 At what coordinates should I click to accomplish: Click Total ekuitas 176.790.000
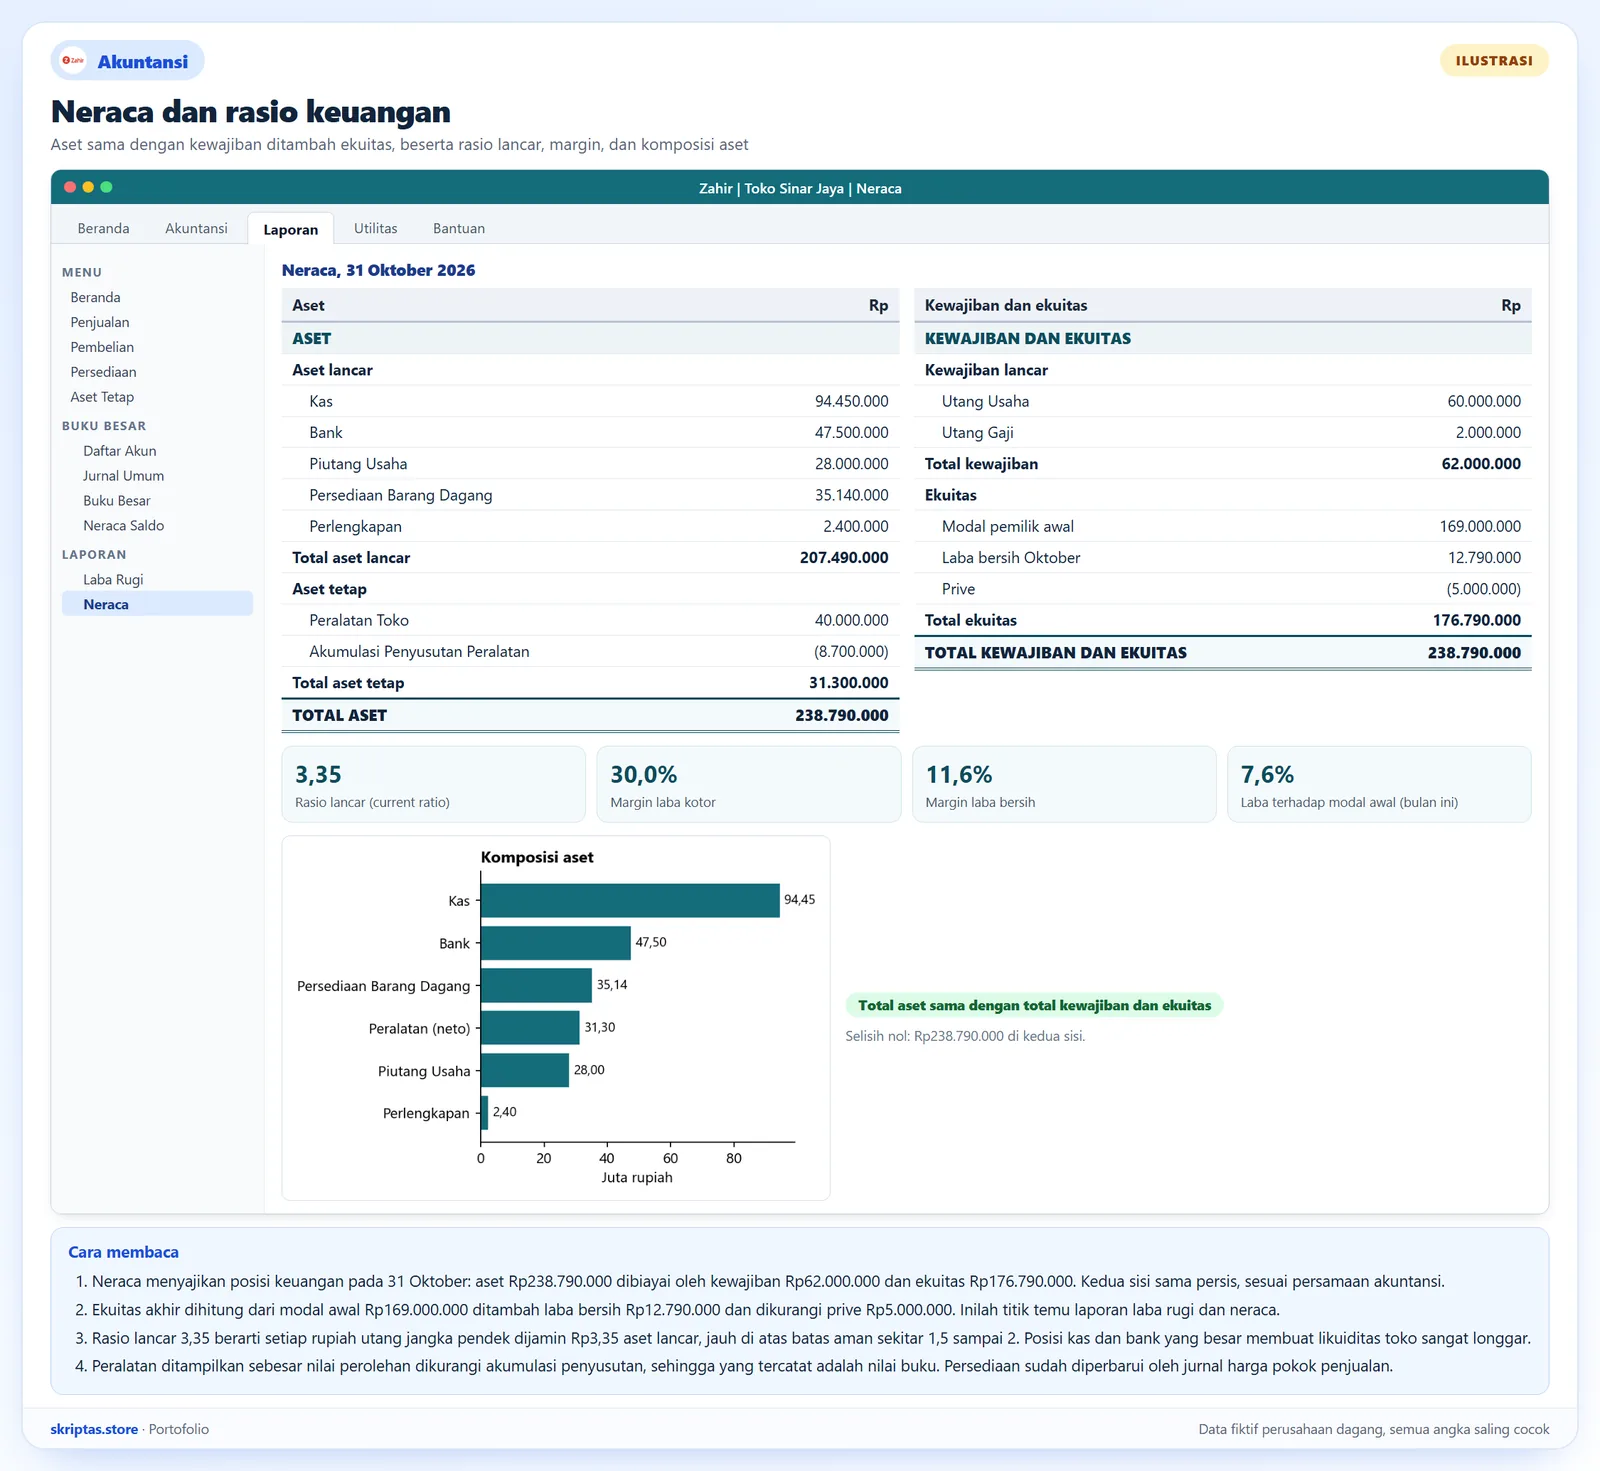pos(1477,620)
